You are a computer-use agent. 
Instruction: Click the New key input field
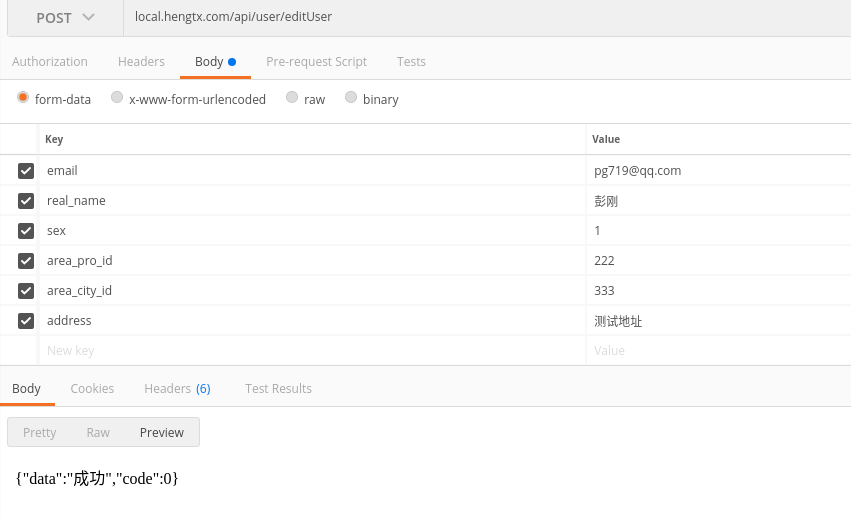(313, 351)
